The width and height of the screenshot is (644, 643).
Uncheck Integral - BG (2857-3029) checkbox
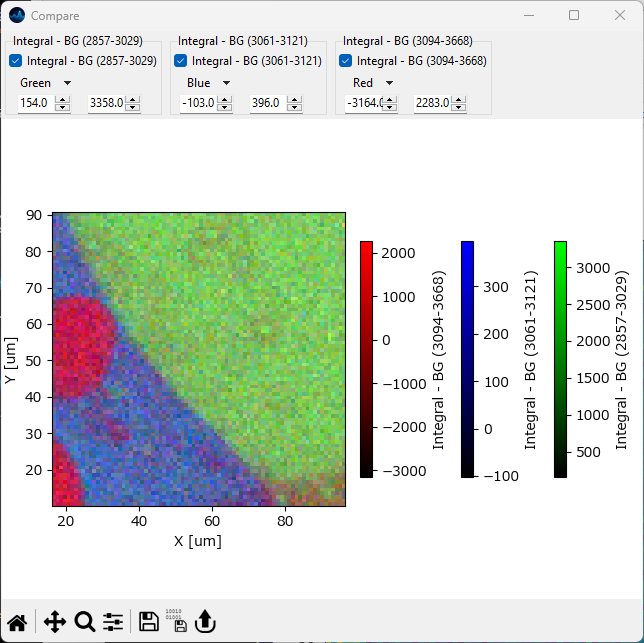pos(16,61)
